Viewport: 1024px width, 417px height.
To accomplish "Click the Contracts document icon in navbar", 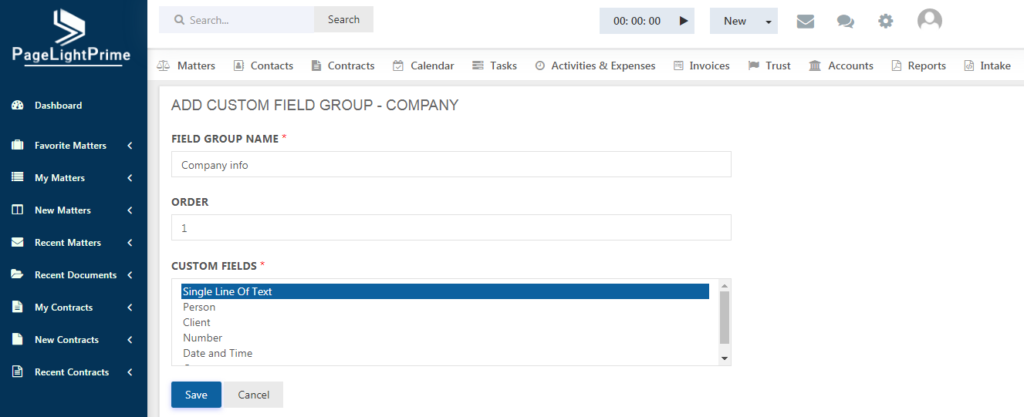I will pos(316,66).
